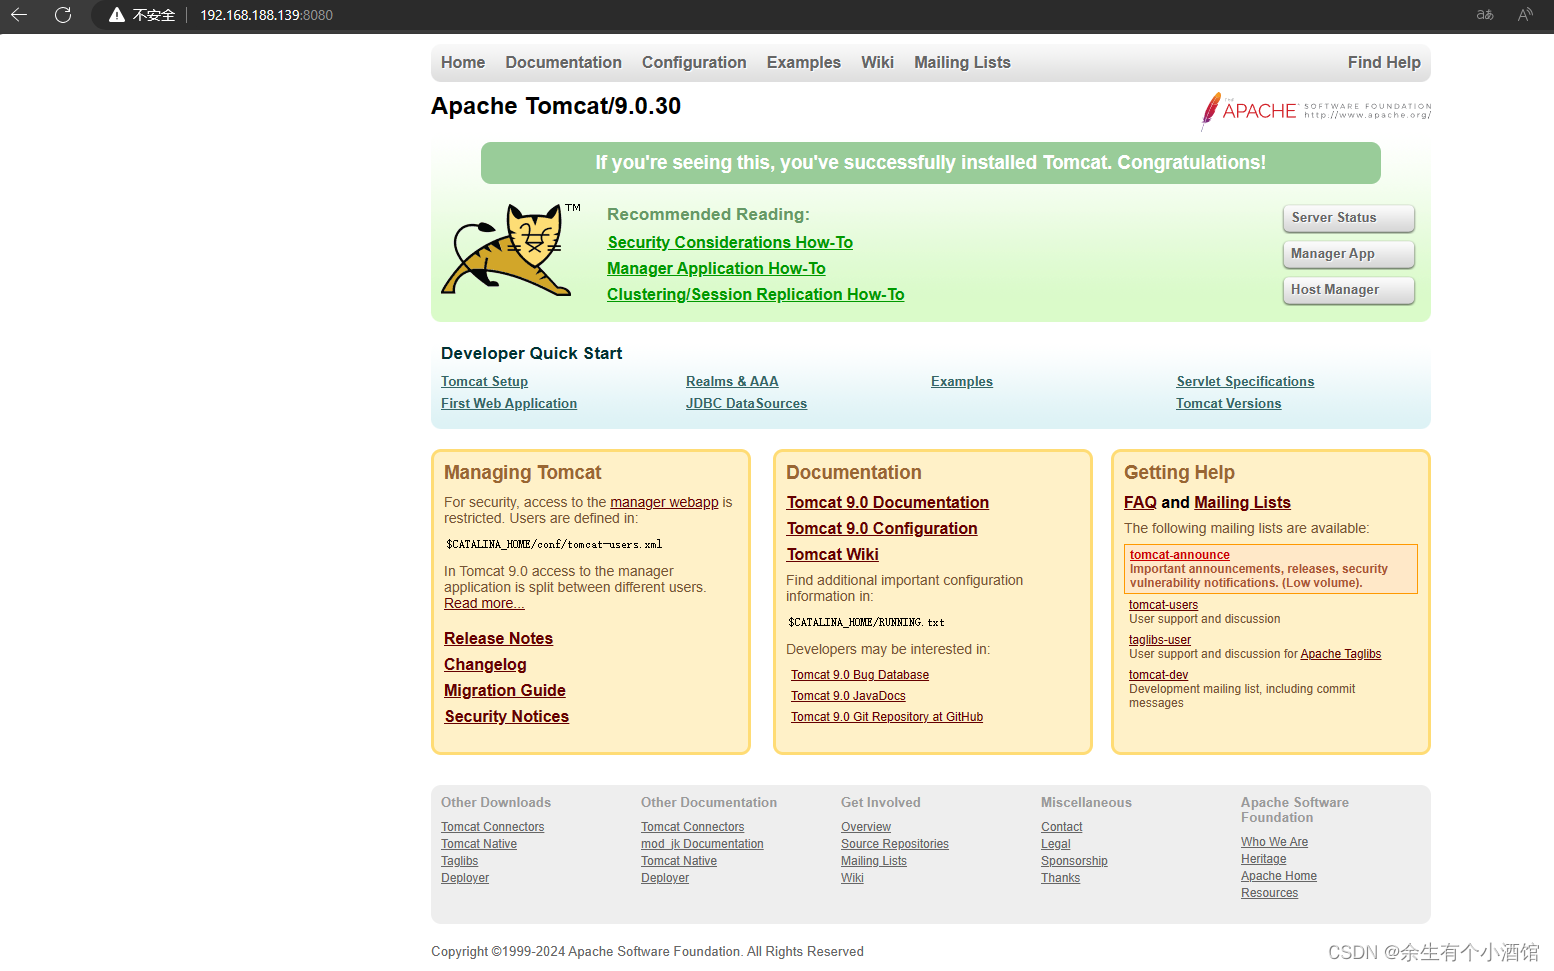Click the Server Status button
Screen dimensions: 1554x971
[1348, 218]
